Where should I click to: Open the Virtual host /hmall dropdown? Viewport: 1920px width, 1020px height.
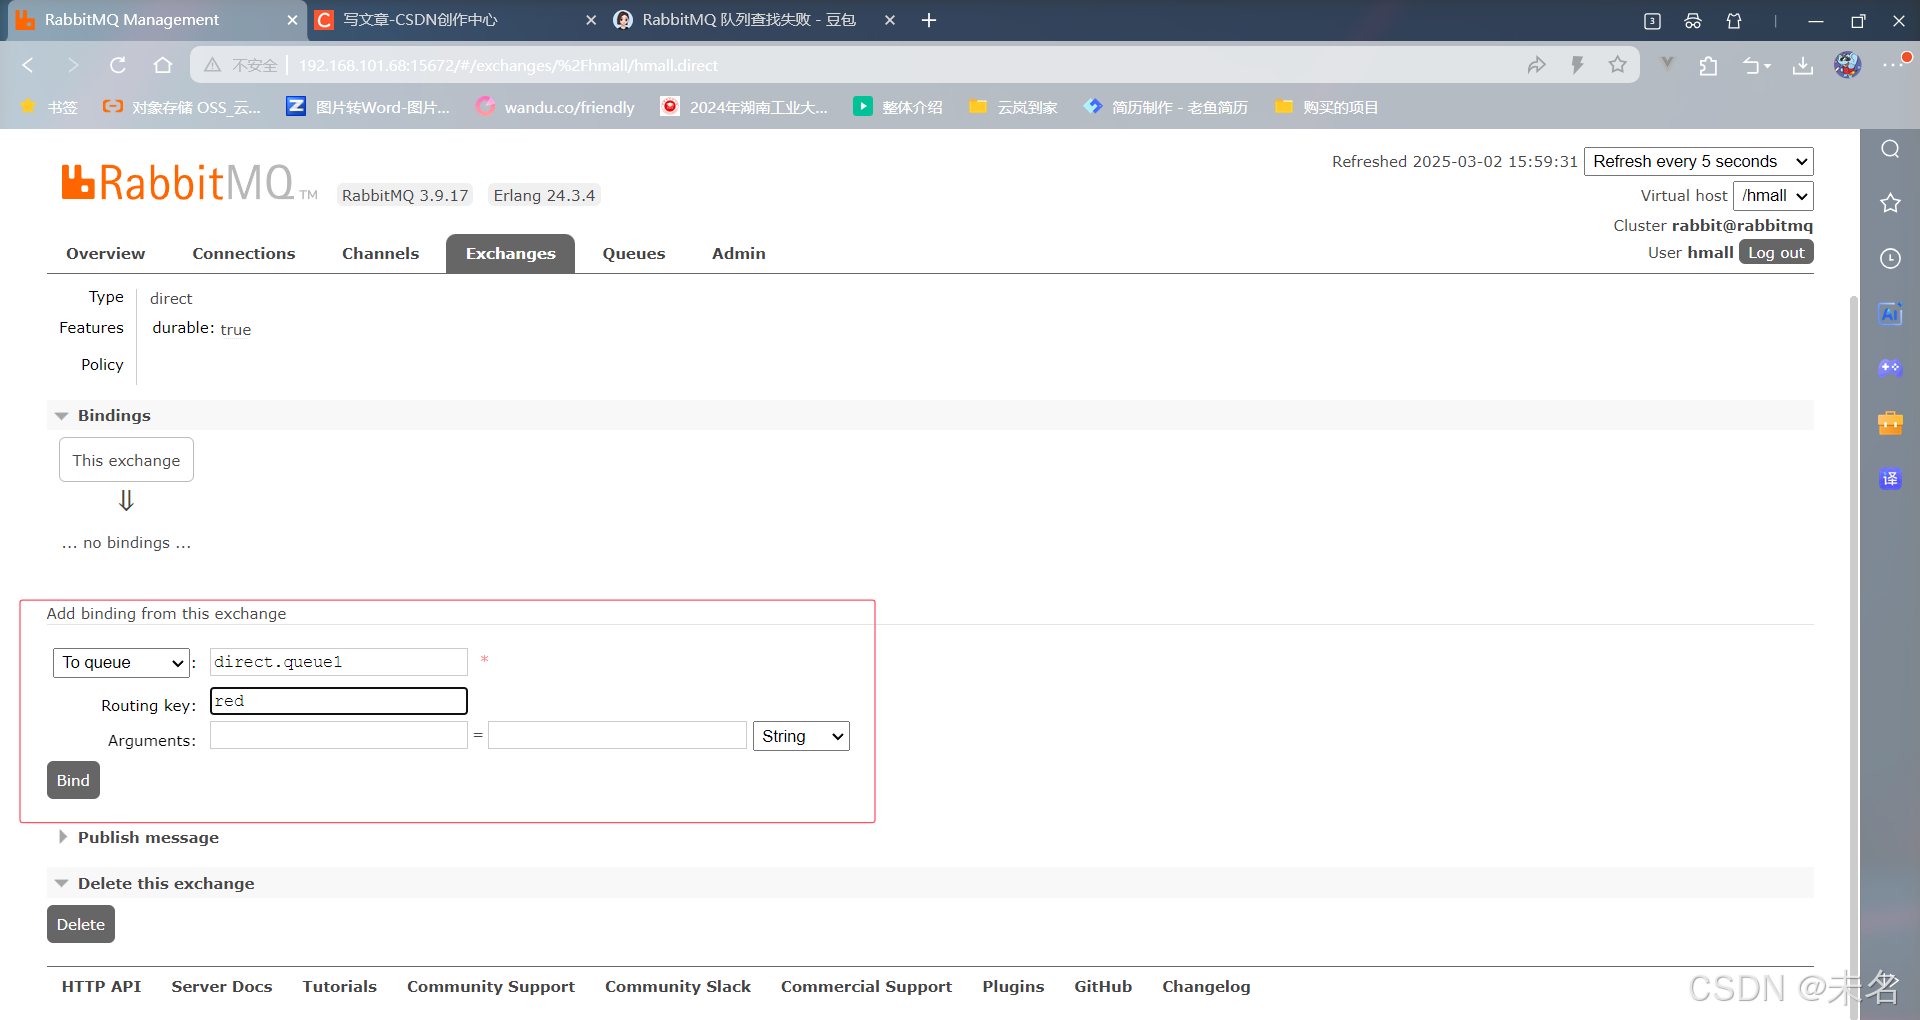[1773, 196]
